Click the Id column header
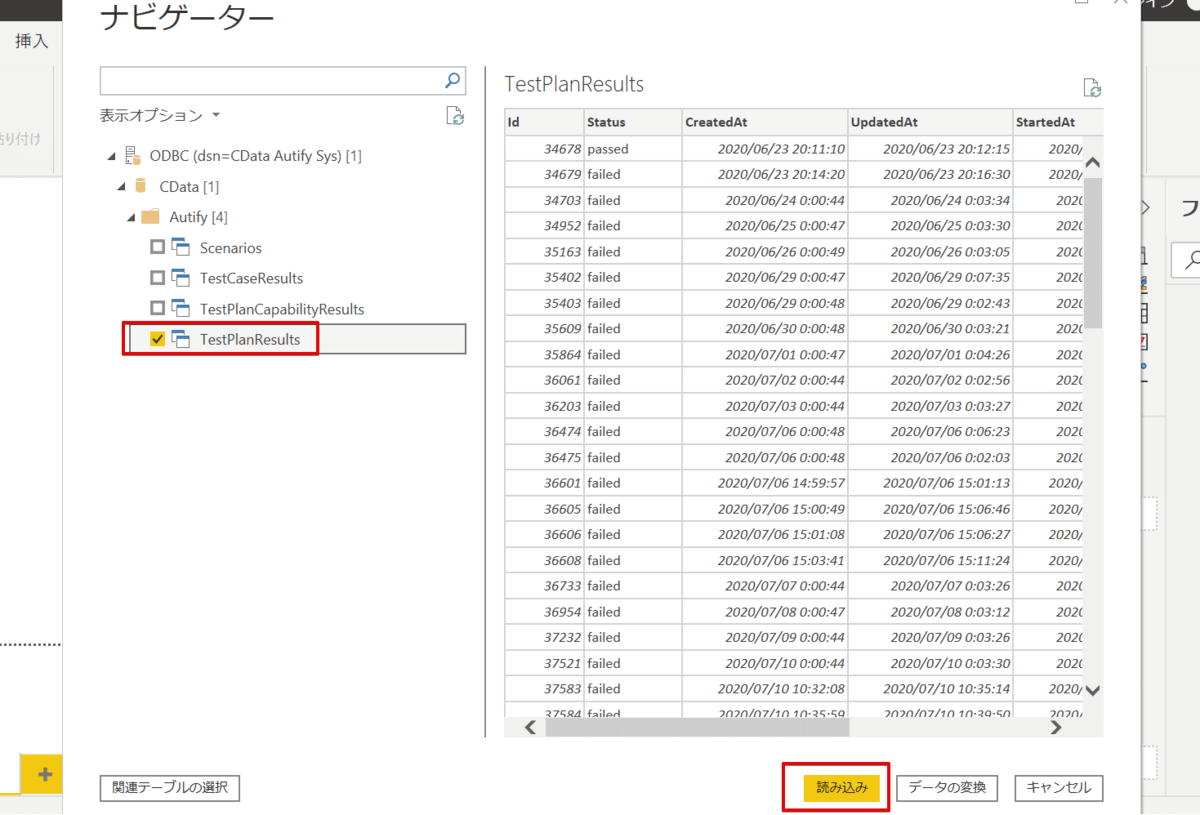Viewport: 1200px width, 815px height. pyautogui.click(x=544, y=122)
